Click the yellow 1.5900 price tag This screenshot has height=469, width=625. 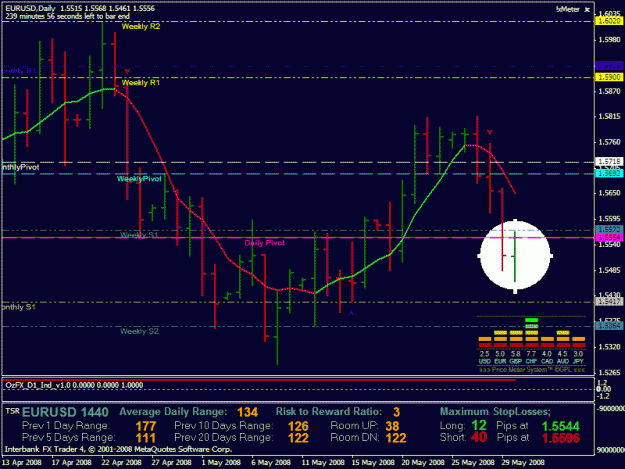click(609, 77)
